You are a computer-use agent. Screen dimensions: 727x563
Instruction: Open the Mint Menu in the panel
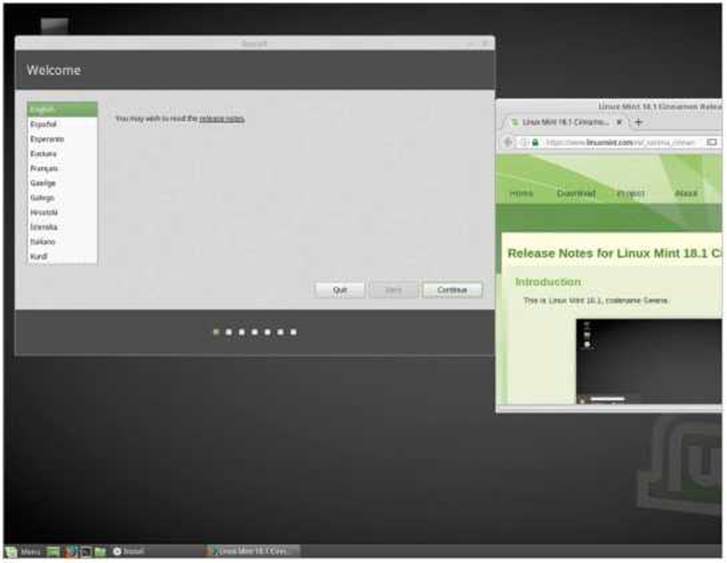[x=23, y=552]
